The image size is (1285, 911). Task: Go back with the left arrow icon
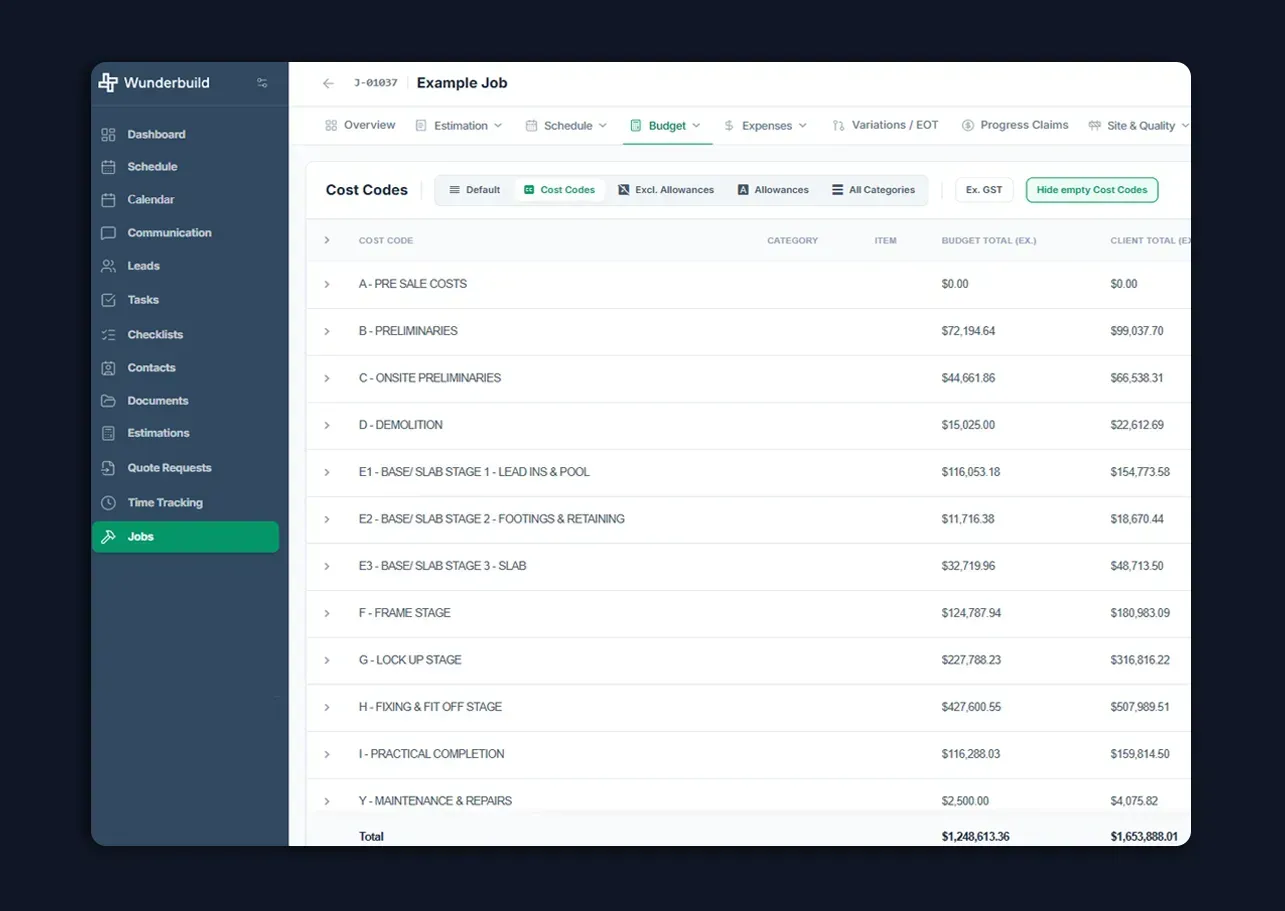(328, 83)
